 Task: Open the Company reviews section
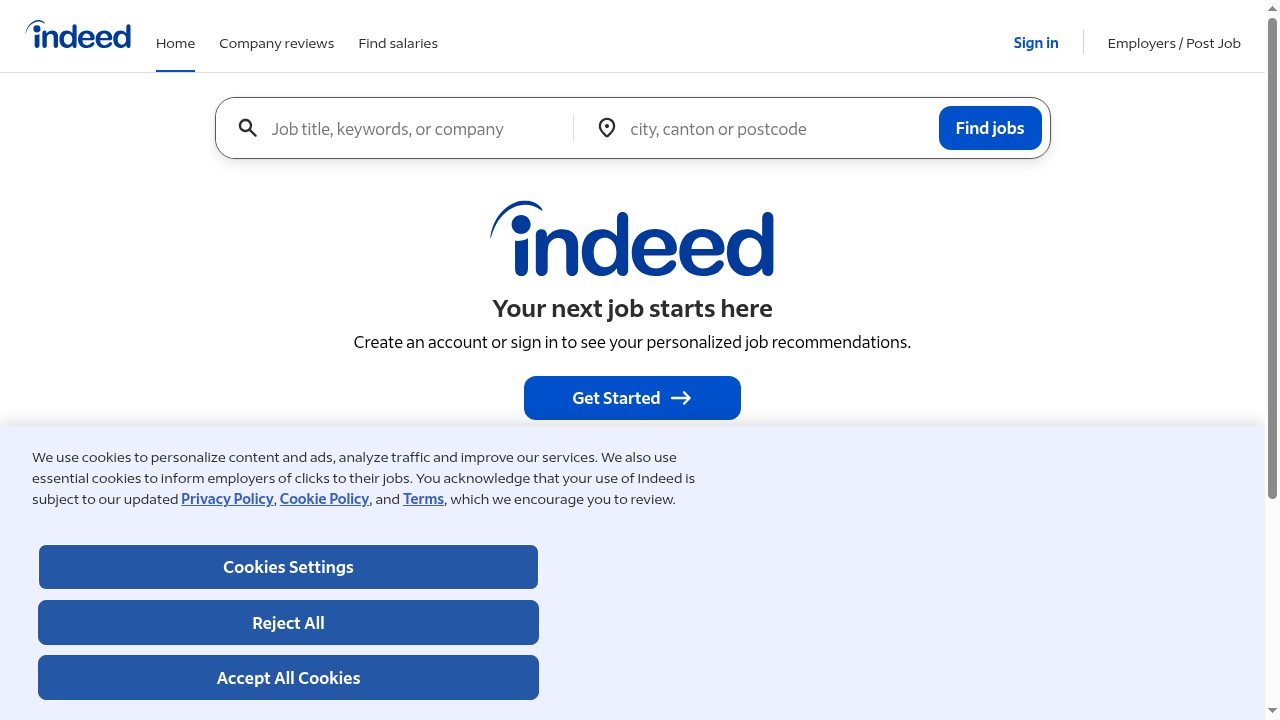[x=276, y=43]
